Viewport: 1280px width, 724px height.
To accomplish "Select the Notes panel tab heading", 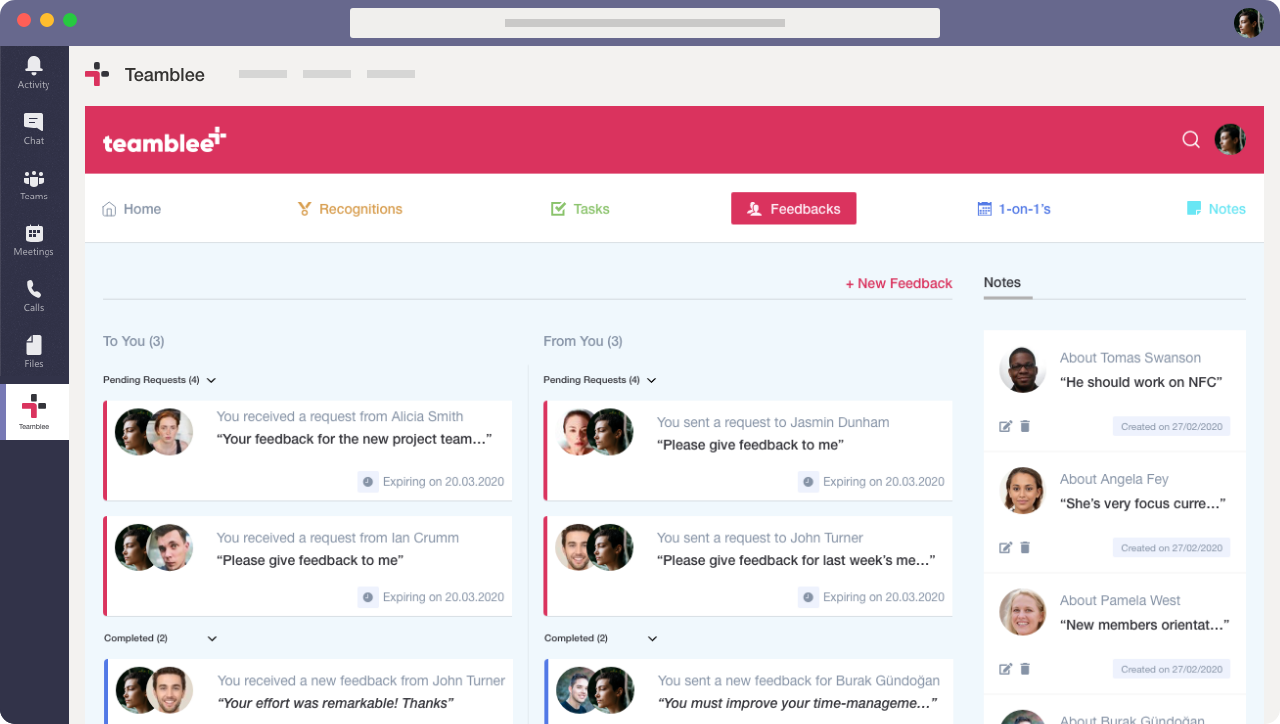I will click(1002, 283).
